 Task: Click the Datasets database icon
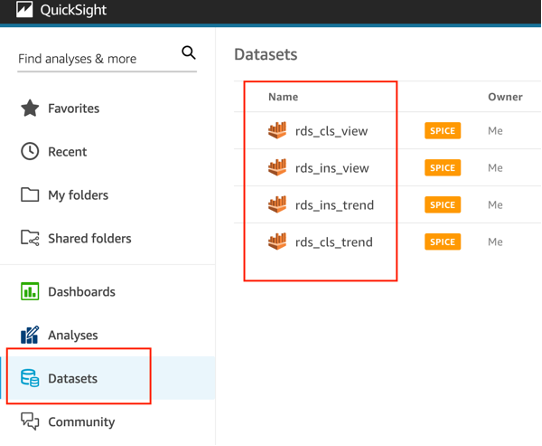tap(30, 378)
